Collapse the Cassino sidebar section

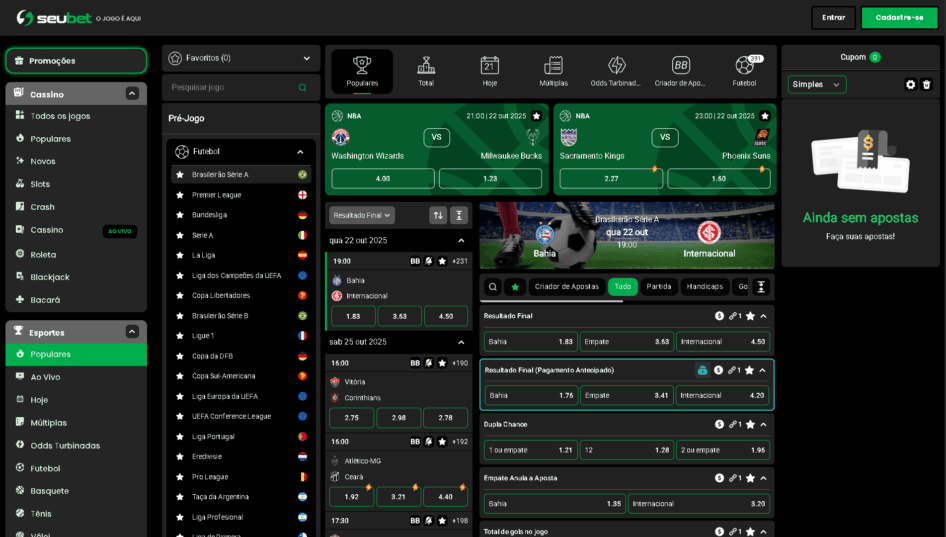pos(132,94)
